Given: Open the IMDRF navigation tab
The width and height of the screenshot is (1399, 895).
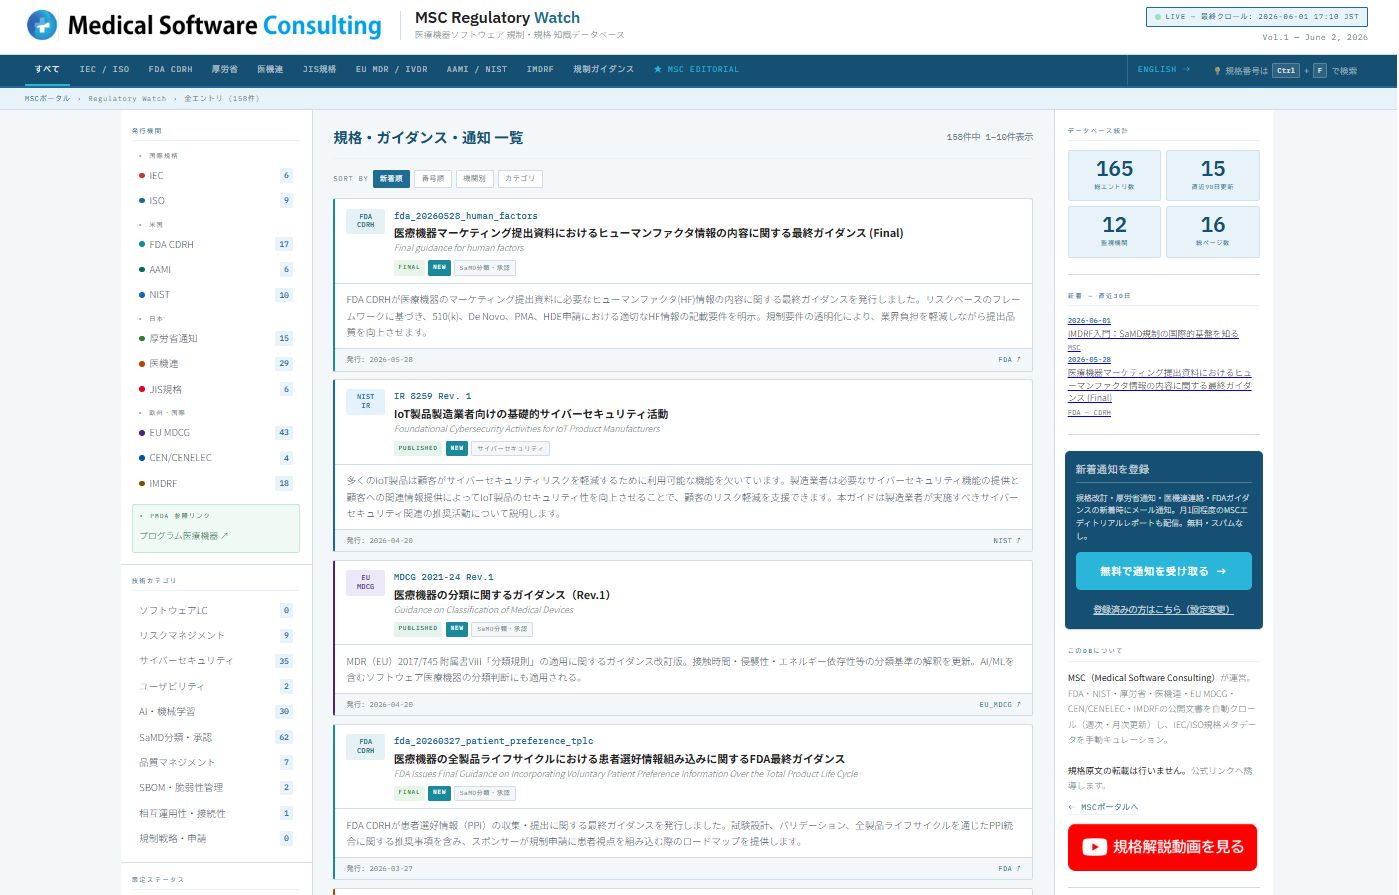Looking at the screenshot, I should click(x=540, y=69).
